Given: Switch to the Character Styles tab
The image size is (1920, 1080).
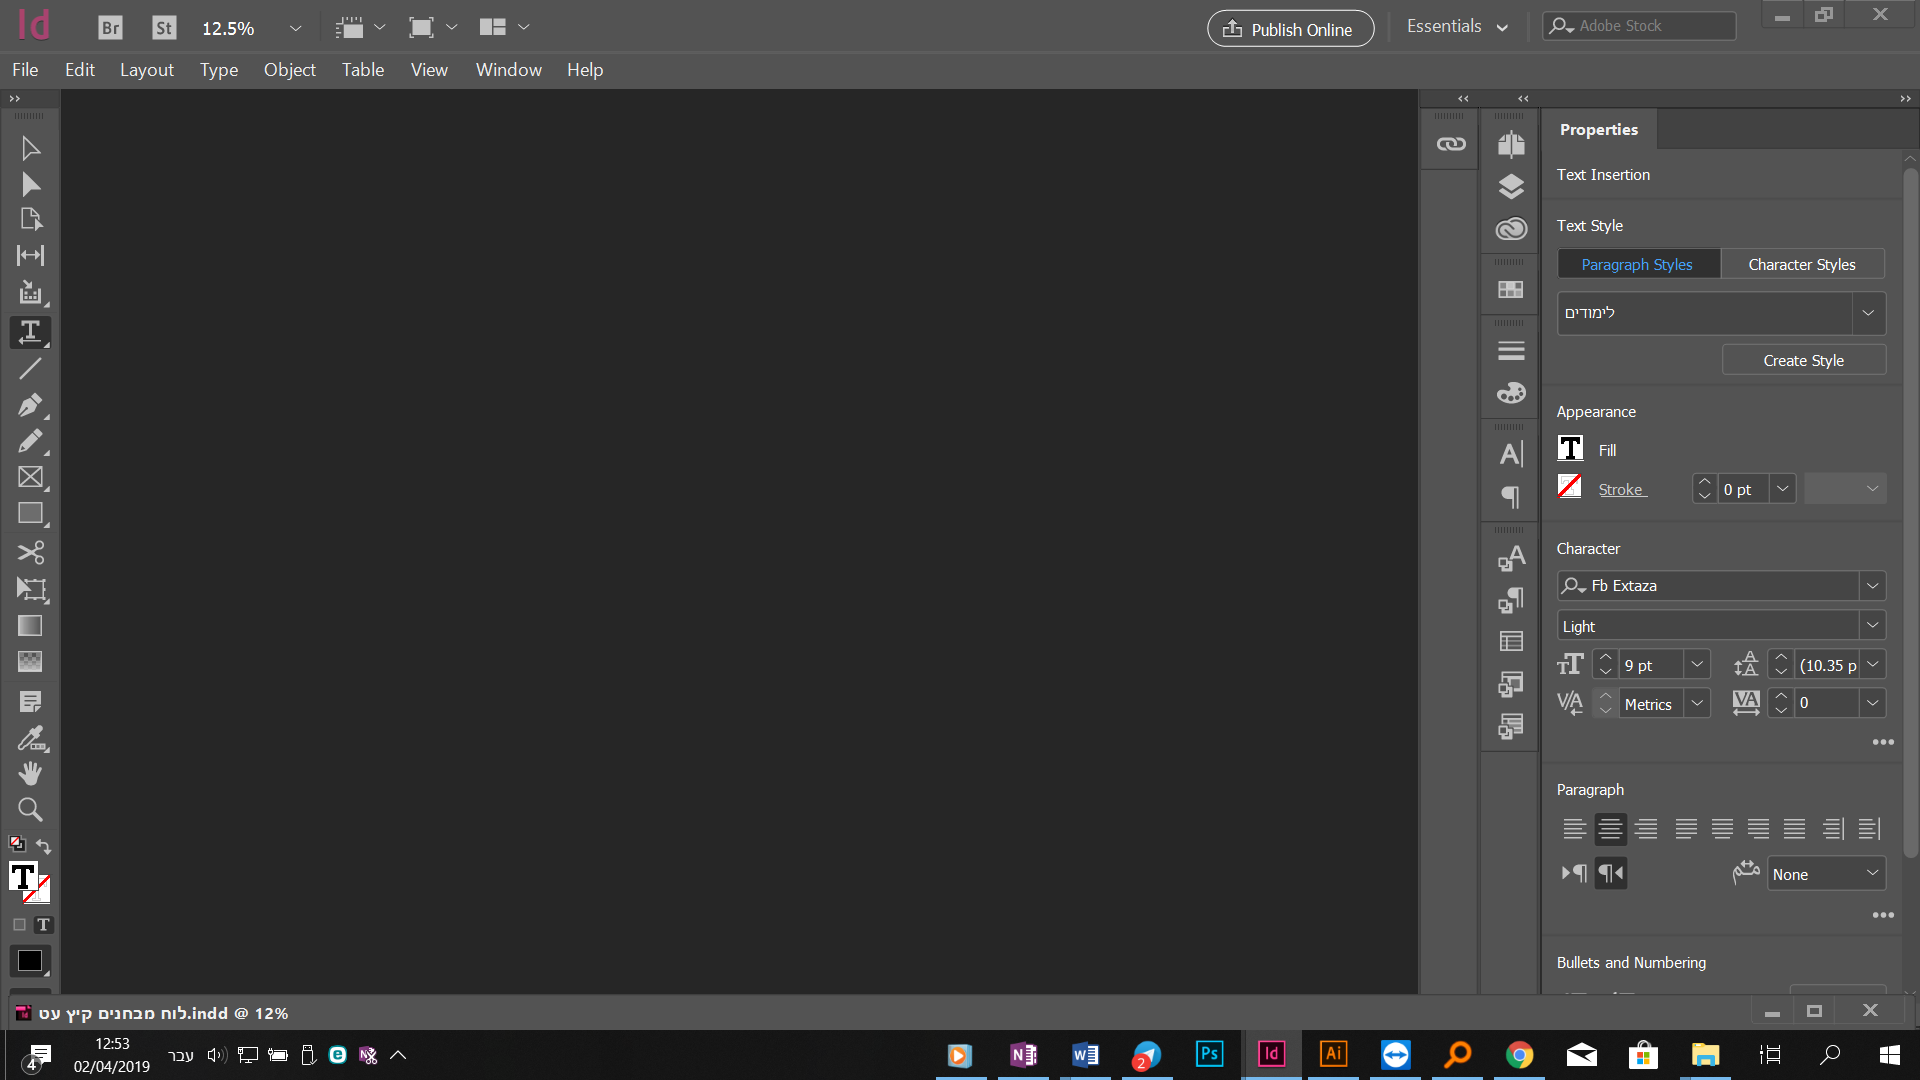Looking at the screenshot, I should pyautogui.click(x=1801, y=263).
